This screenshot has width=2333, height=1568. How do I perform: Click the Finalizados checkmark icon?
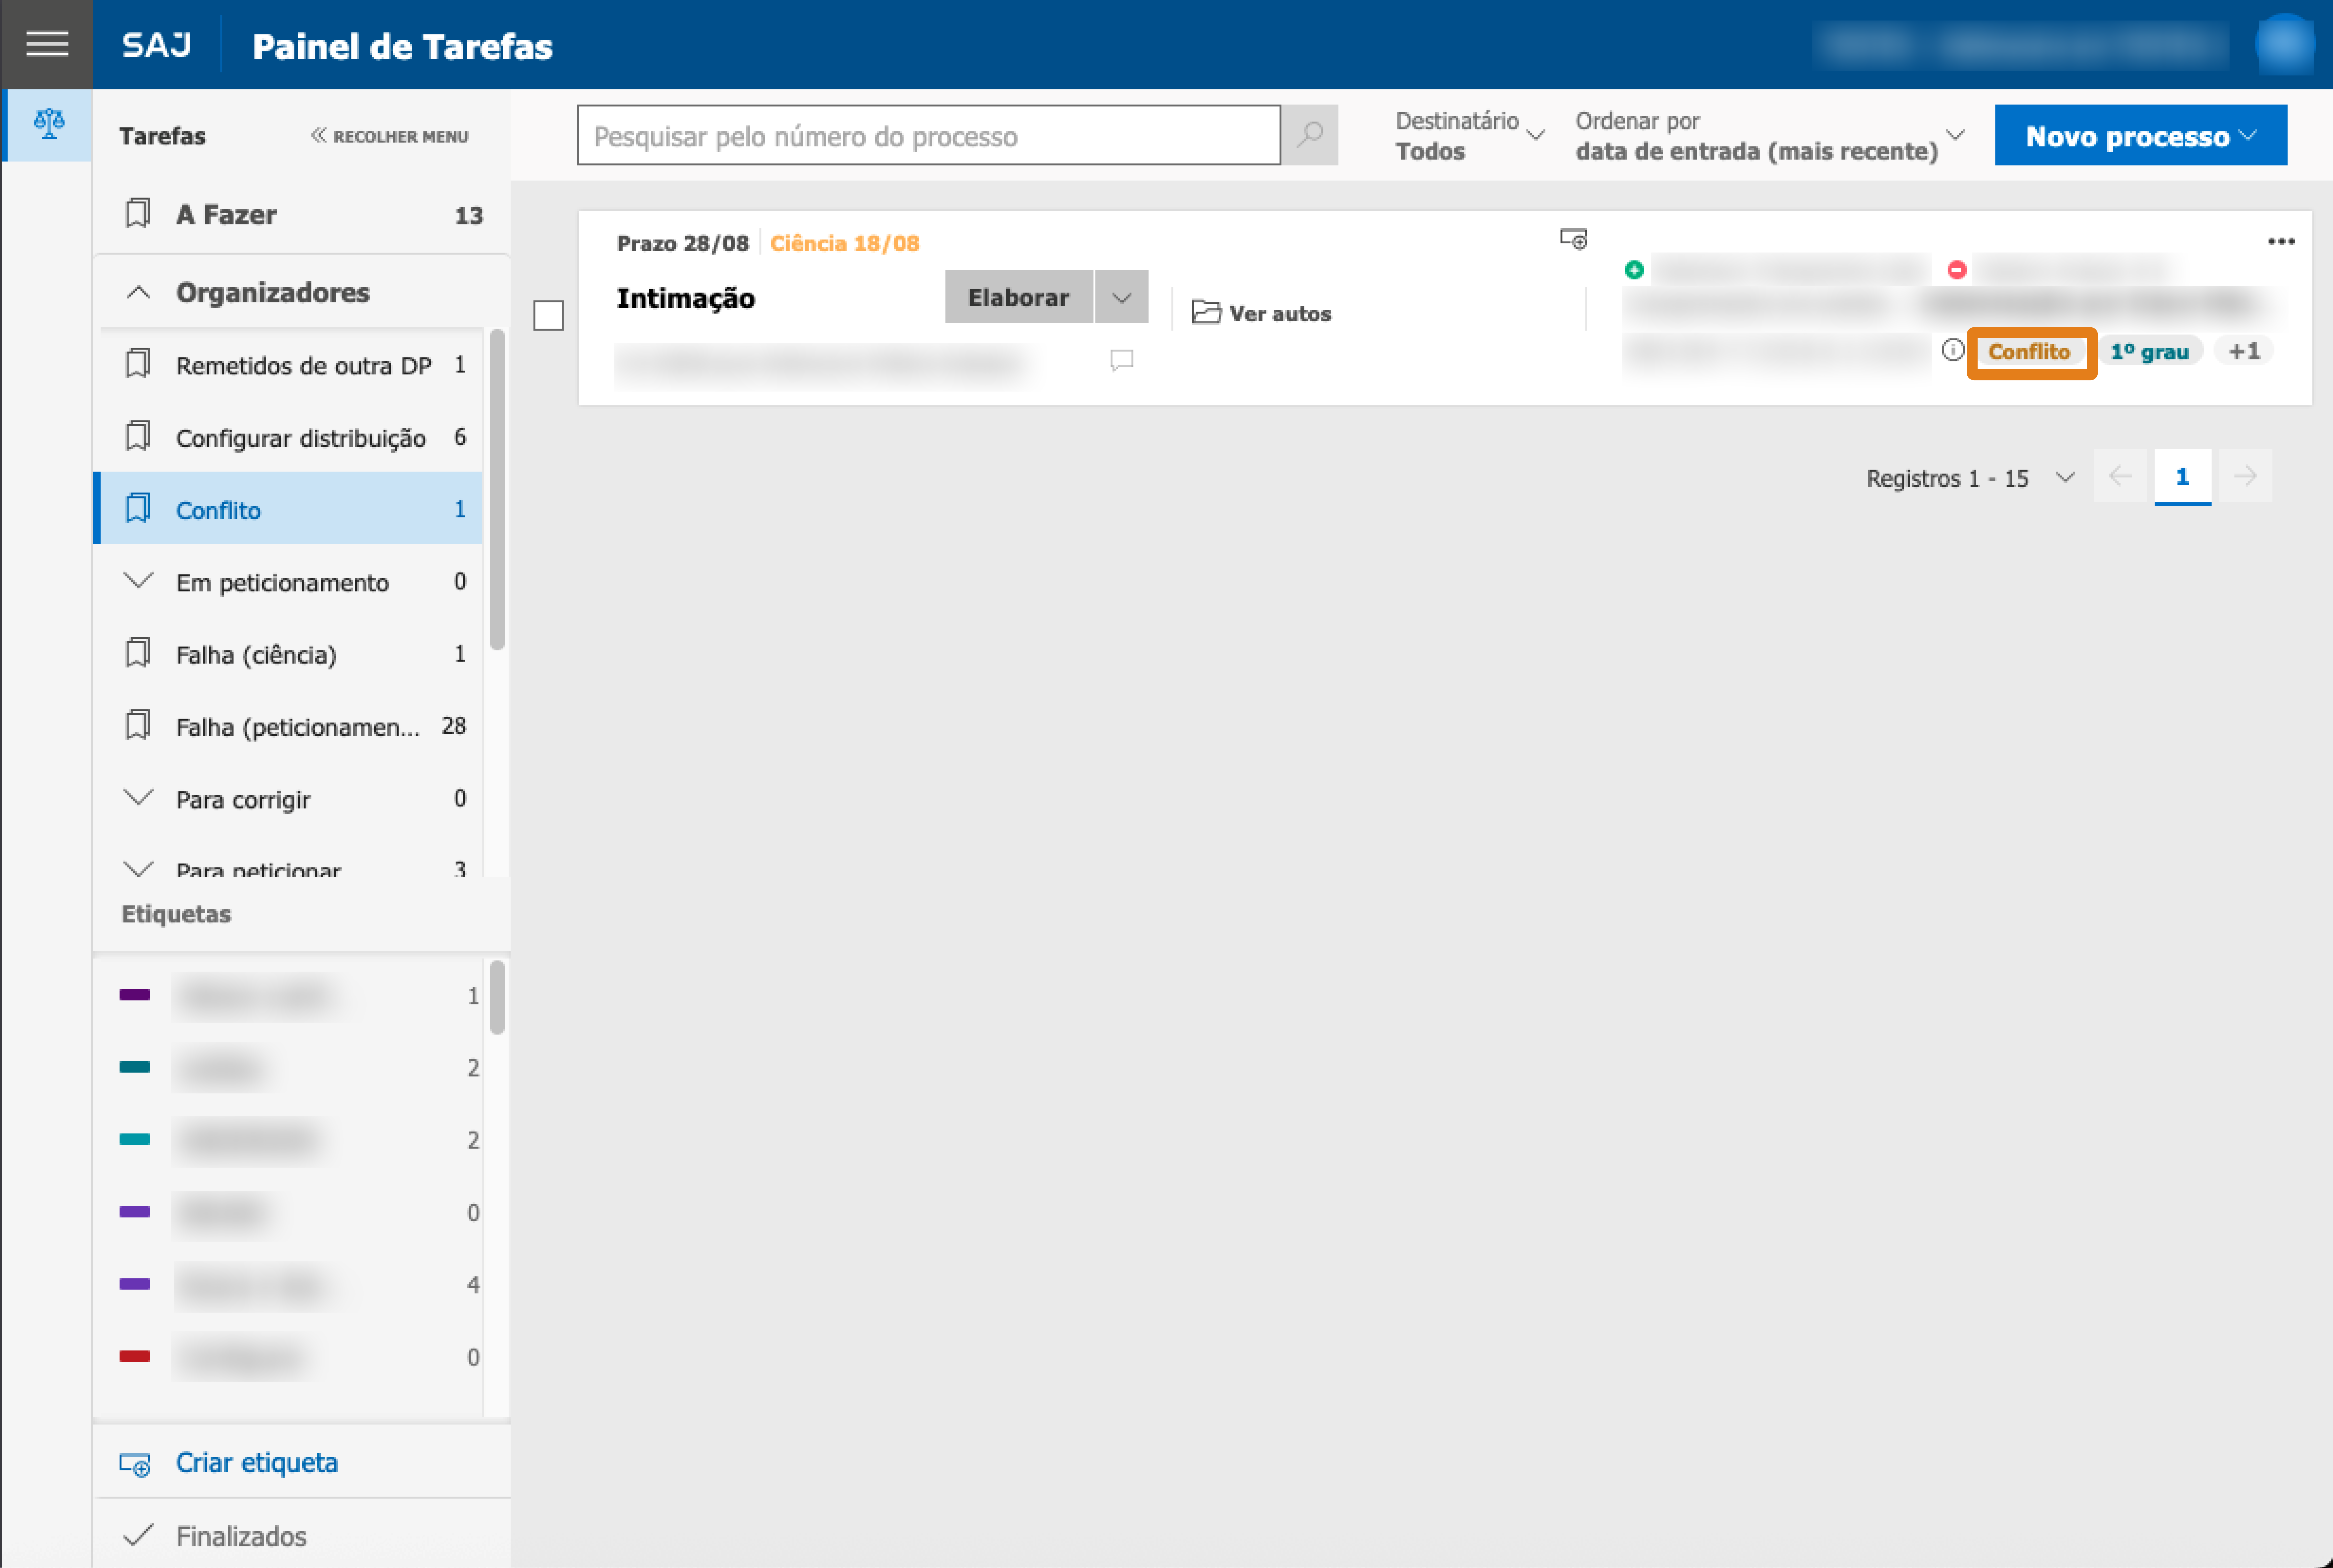tap(138, 1535)
